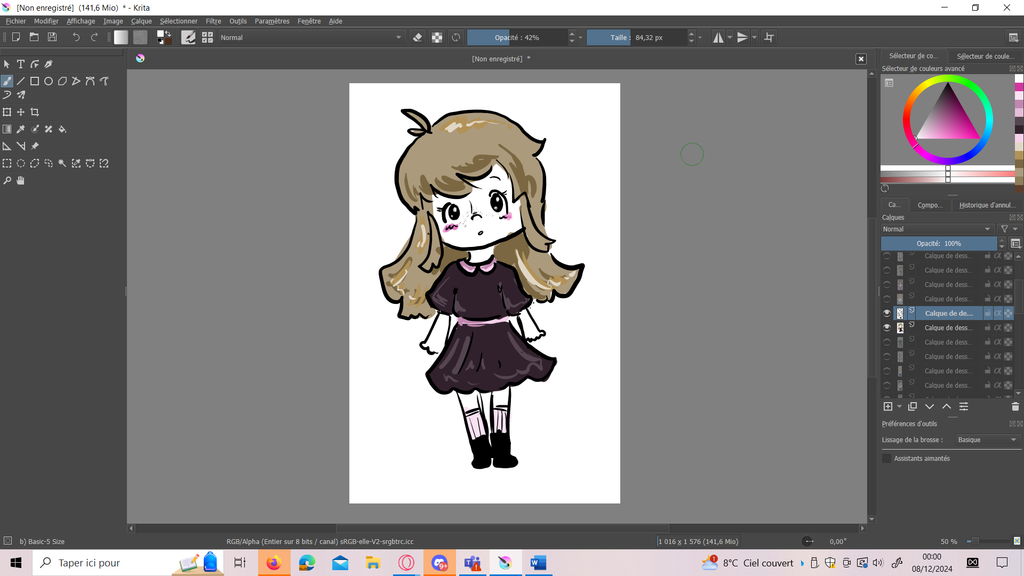Hide the highlighted selected layer via eye icon

click(886, 313)
